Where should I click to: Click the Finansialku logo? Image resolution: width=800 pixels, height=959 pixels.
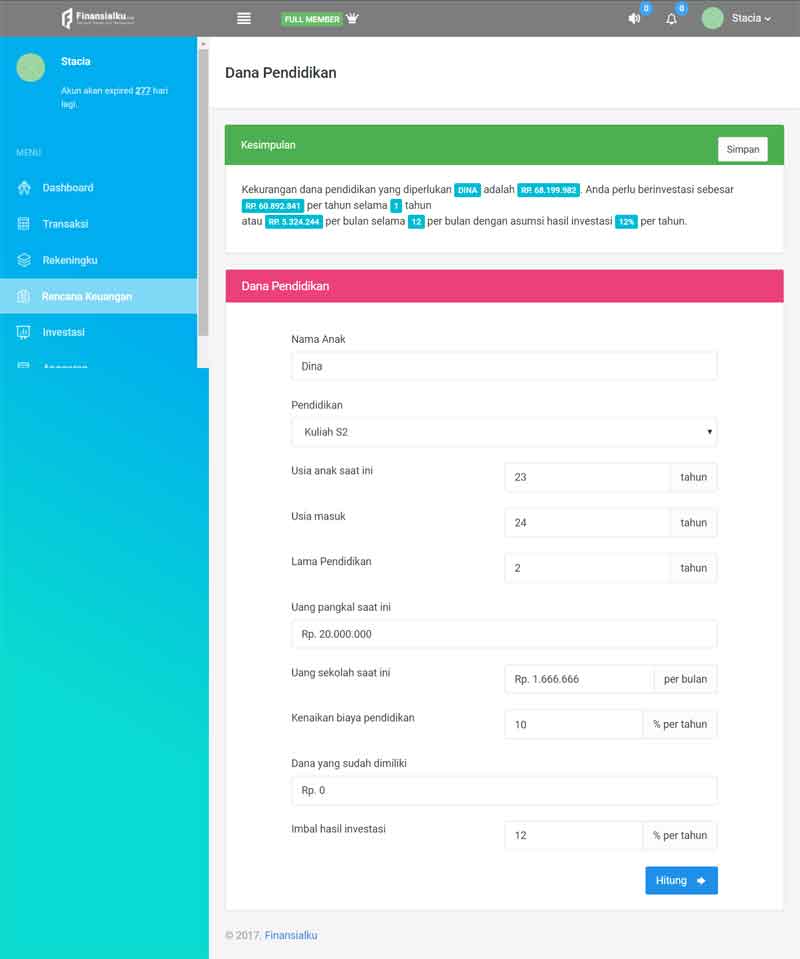coord(98,18)
